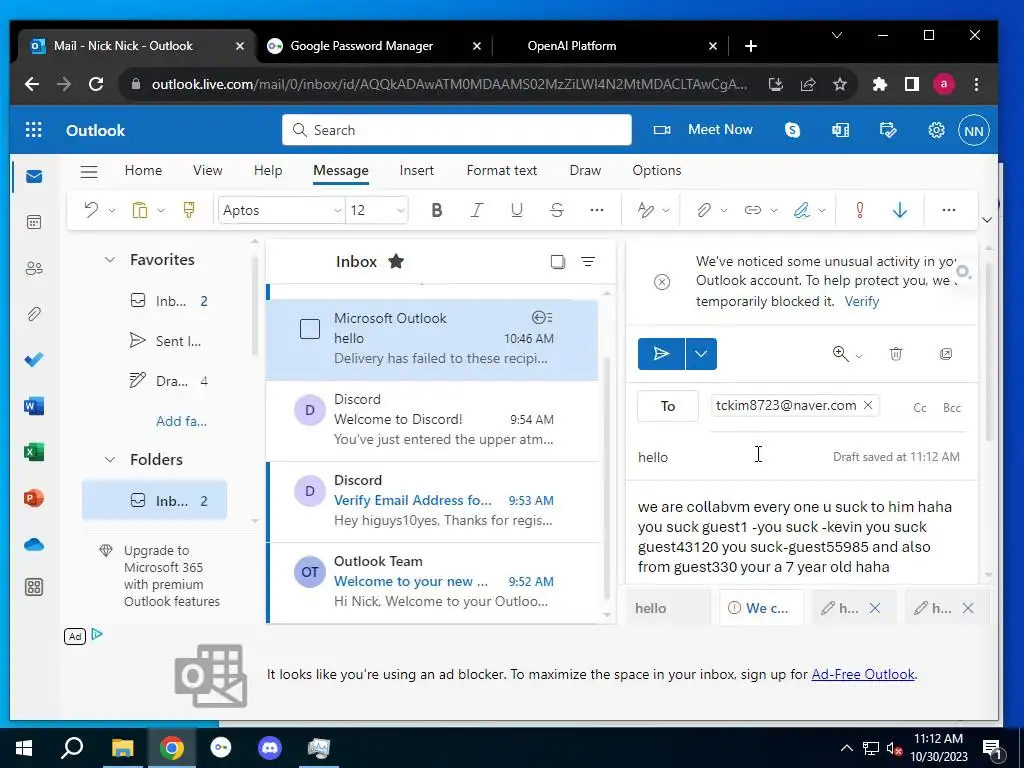The width and height of the screenshot is (1024, 768).
Task: Show the Bcc field
Action: (952, 408)
